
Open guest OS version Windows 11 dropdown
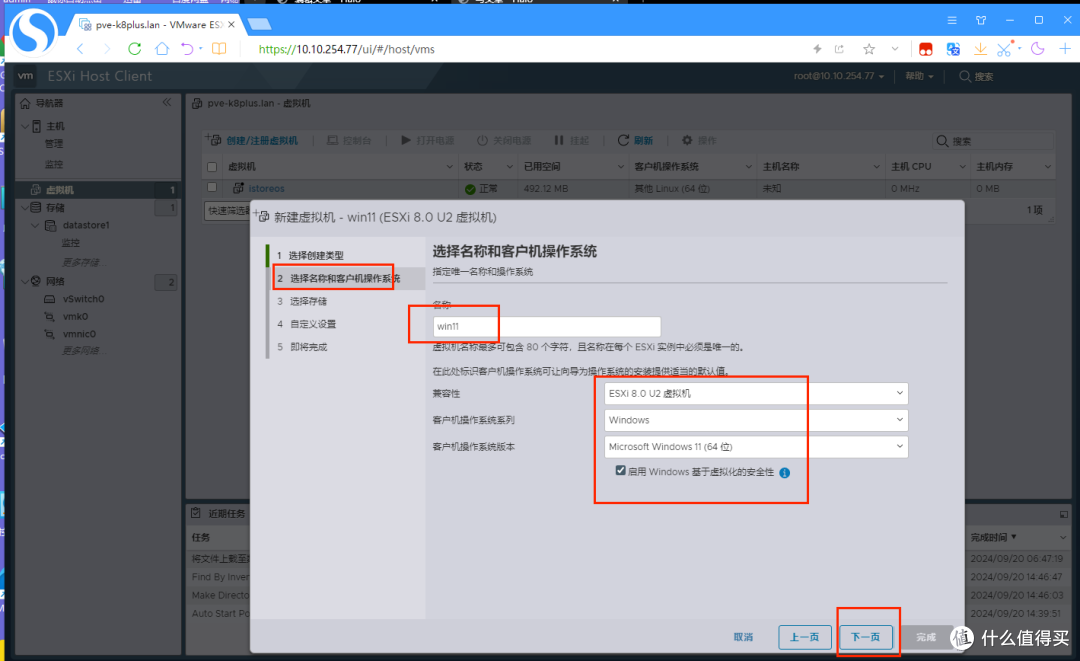756,447
